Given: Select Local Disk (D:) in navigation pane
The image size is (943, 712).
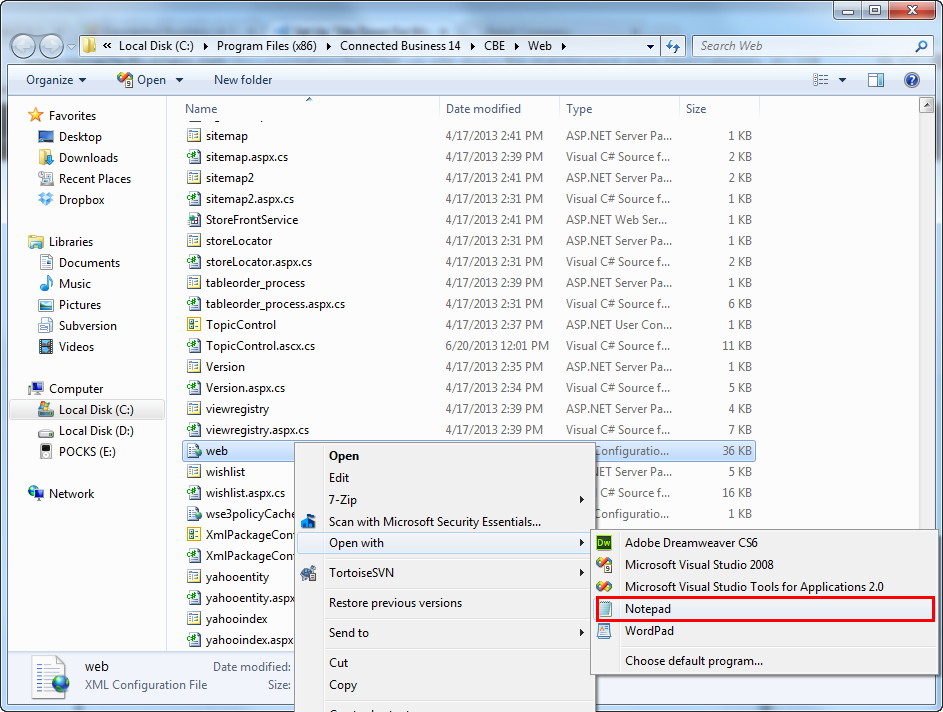Looking at the screenshot, I should pyautogui.click(x=96, y=431).
